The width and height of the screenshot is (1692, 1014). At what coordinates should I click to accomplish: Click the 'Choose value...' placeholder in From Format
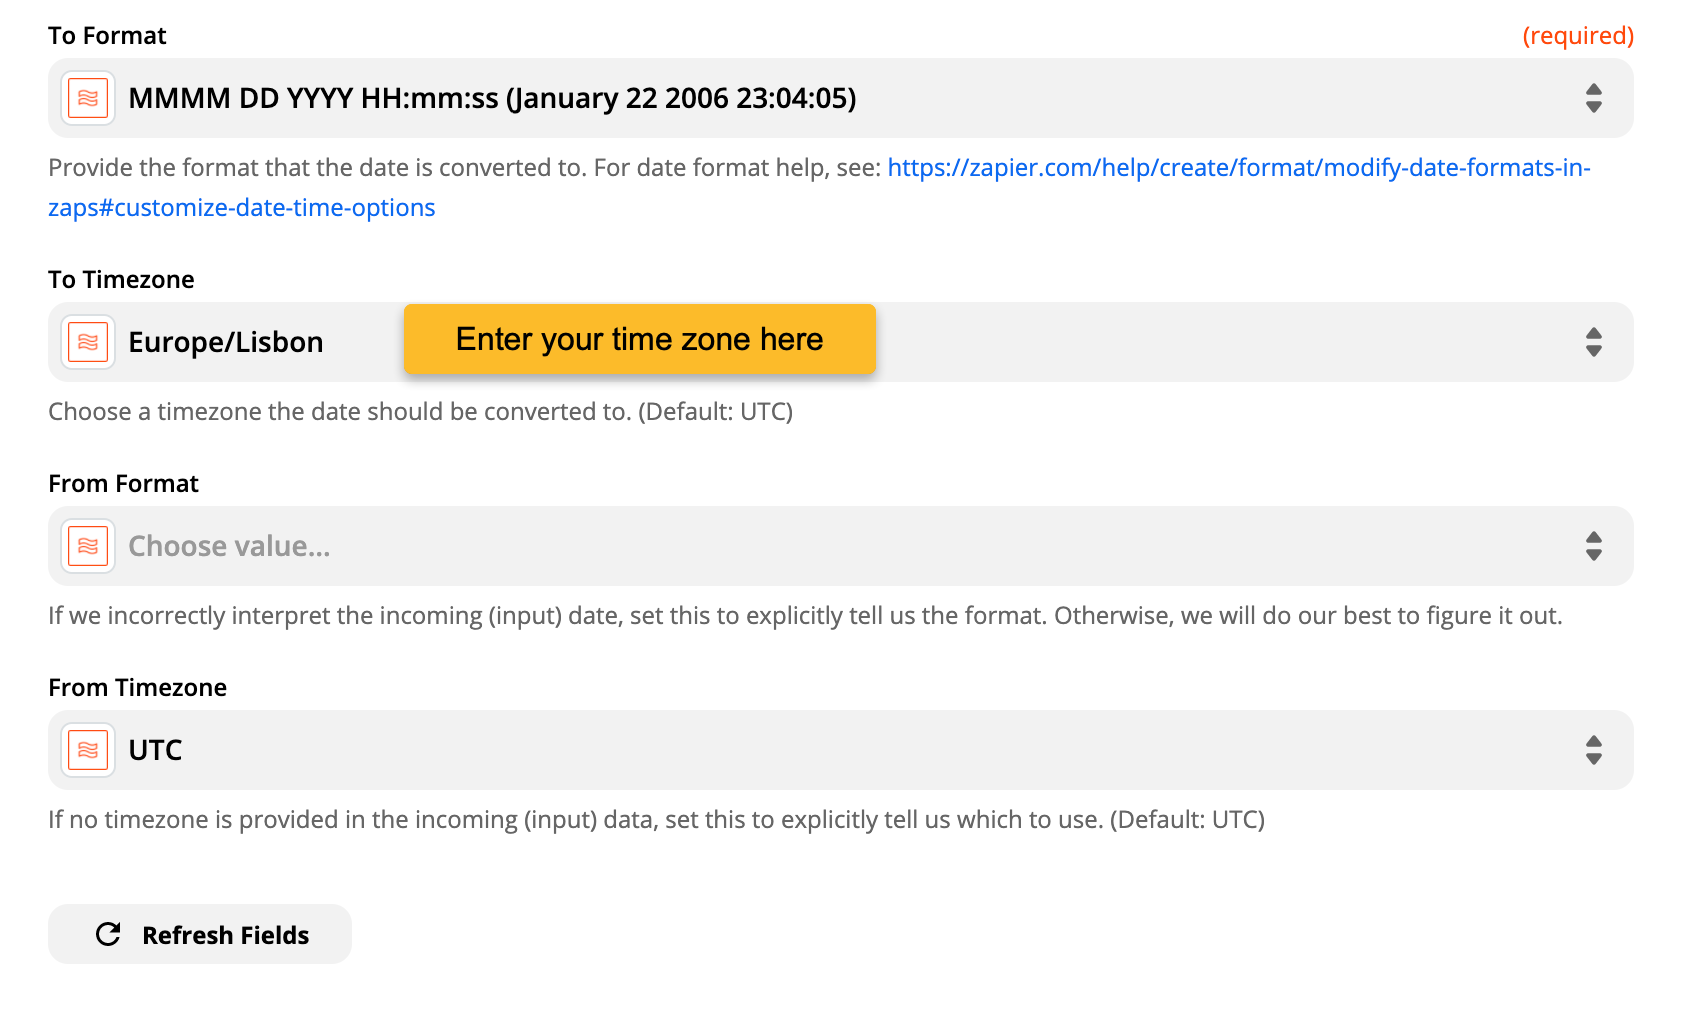(x=229, y=546)
